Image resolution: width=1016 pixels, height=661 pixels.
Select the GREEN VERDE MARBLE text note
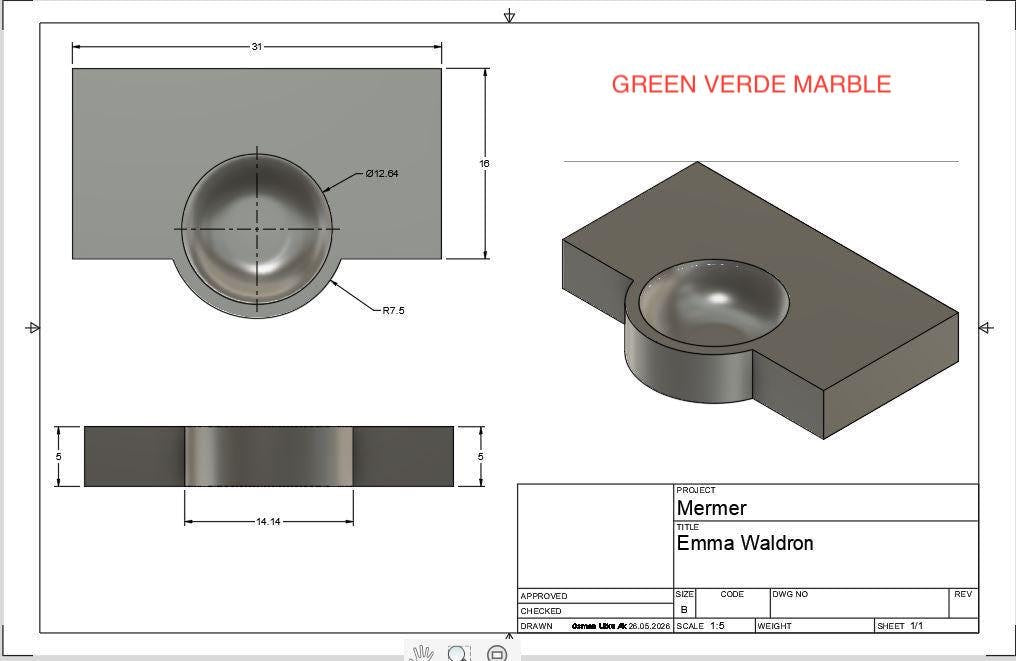(x=751, y=84)
